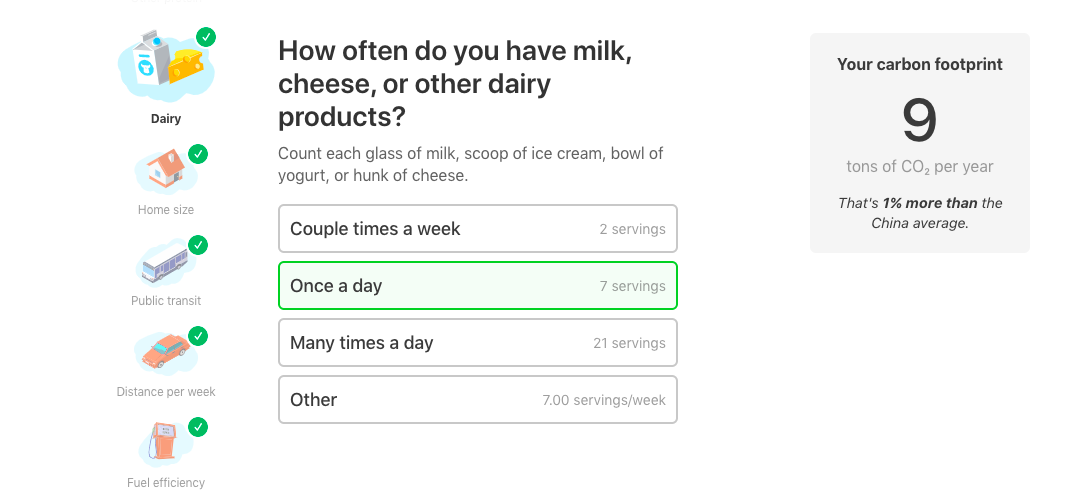This screenshot has height=501, width=1070.
Task: Click the "Dairy" step label
Action: pyautogui.click(x=166, y=119)
